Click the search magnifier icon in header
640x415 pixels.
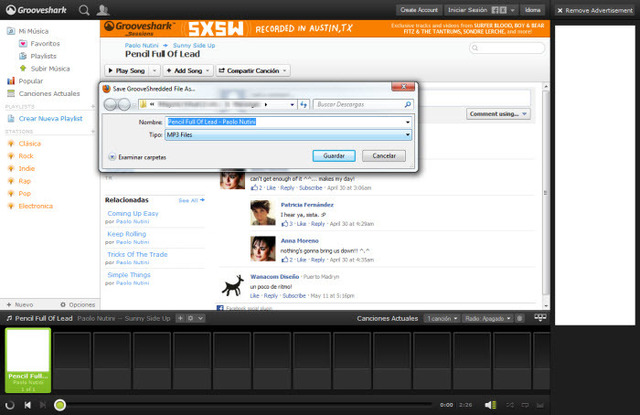[x=84, y=10]
